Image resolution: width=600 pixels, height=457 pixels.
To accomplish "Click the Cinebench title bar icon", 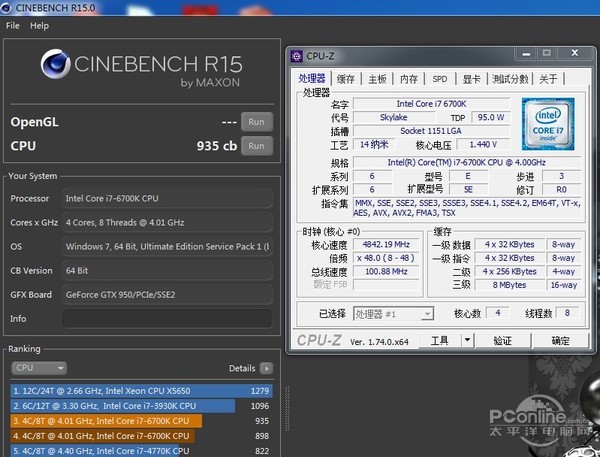I will [x=6, y=7].
